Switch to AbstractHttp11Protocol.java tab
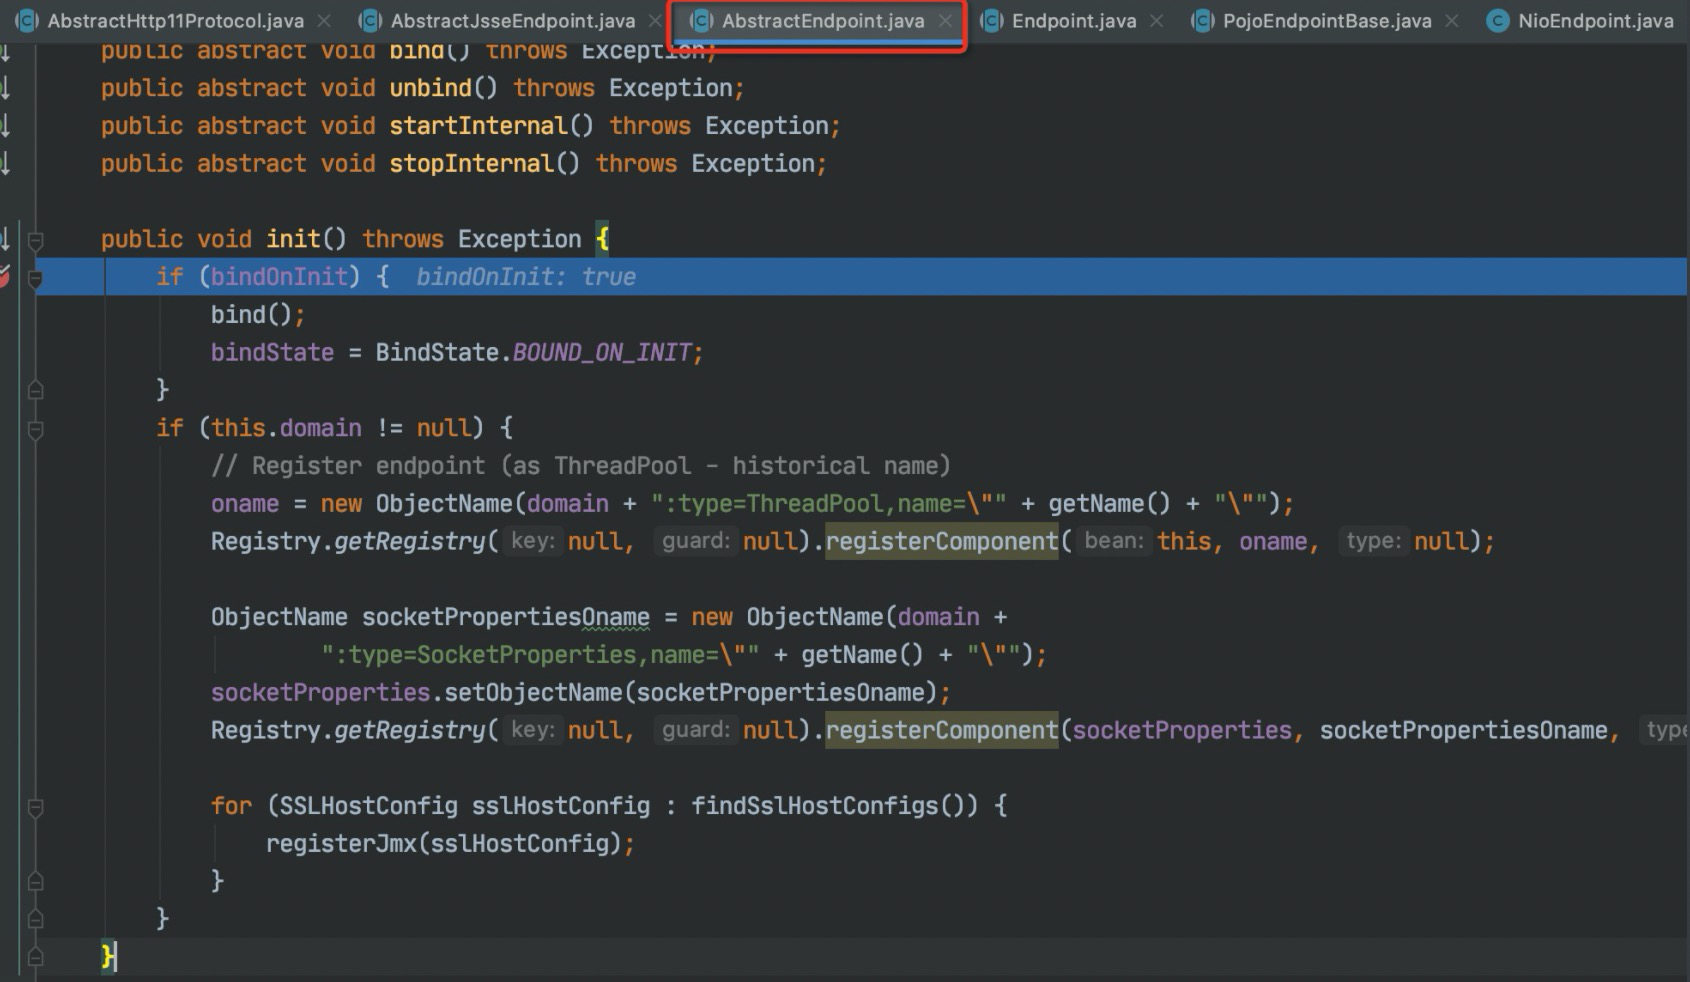The width and height of the screenshot is (1690, 982). point(175,20)
